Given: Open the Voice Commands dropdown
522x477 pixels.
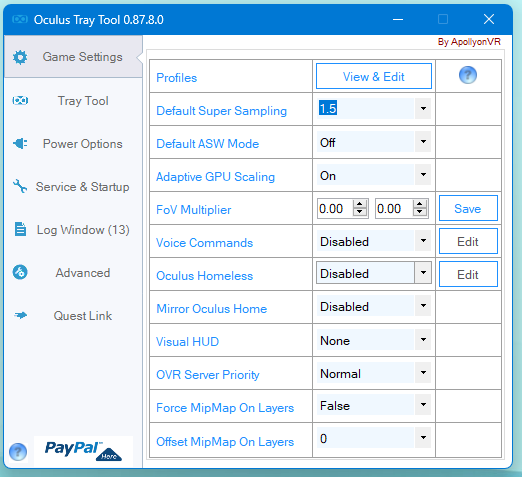Looking at the screenshot, I should pos(423,240).
